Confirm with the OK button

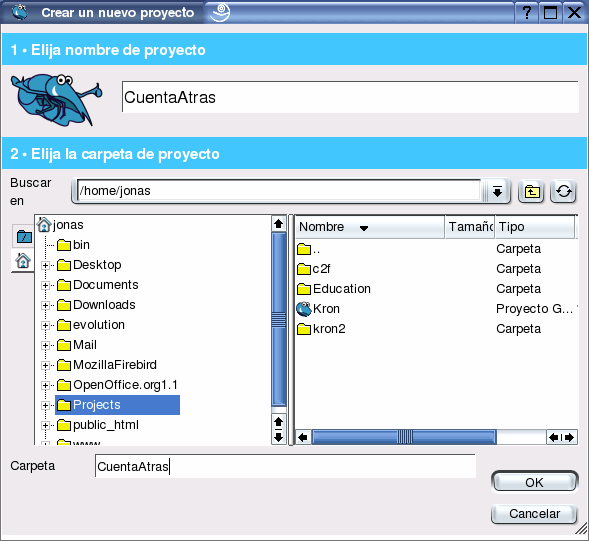click(534, 482)
